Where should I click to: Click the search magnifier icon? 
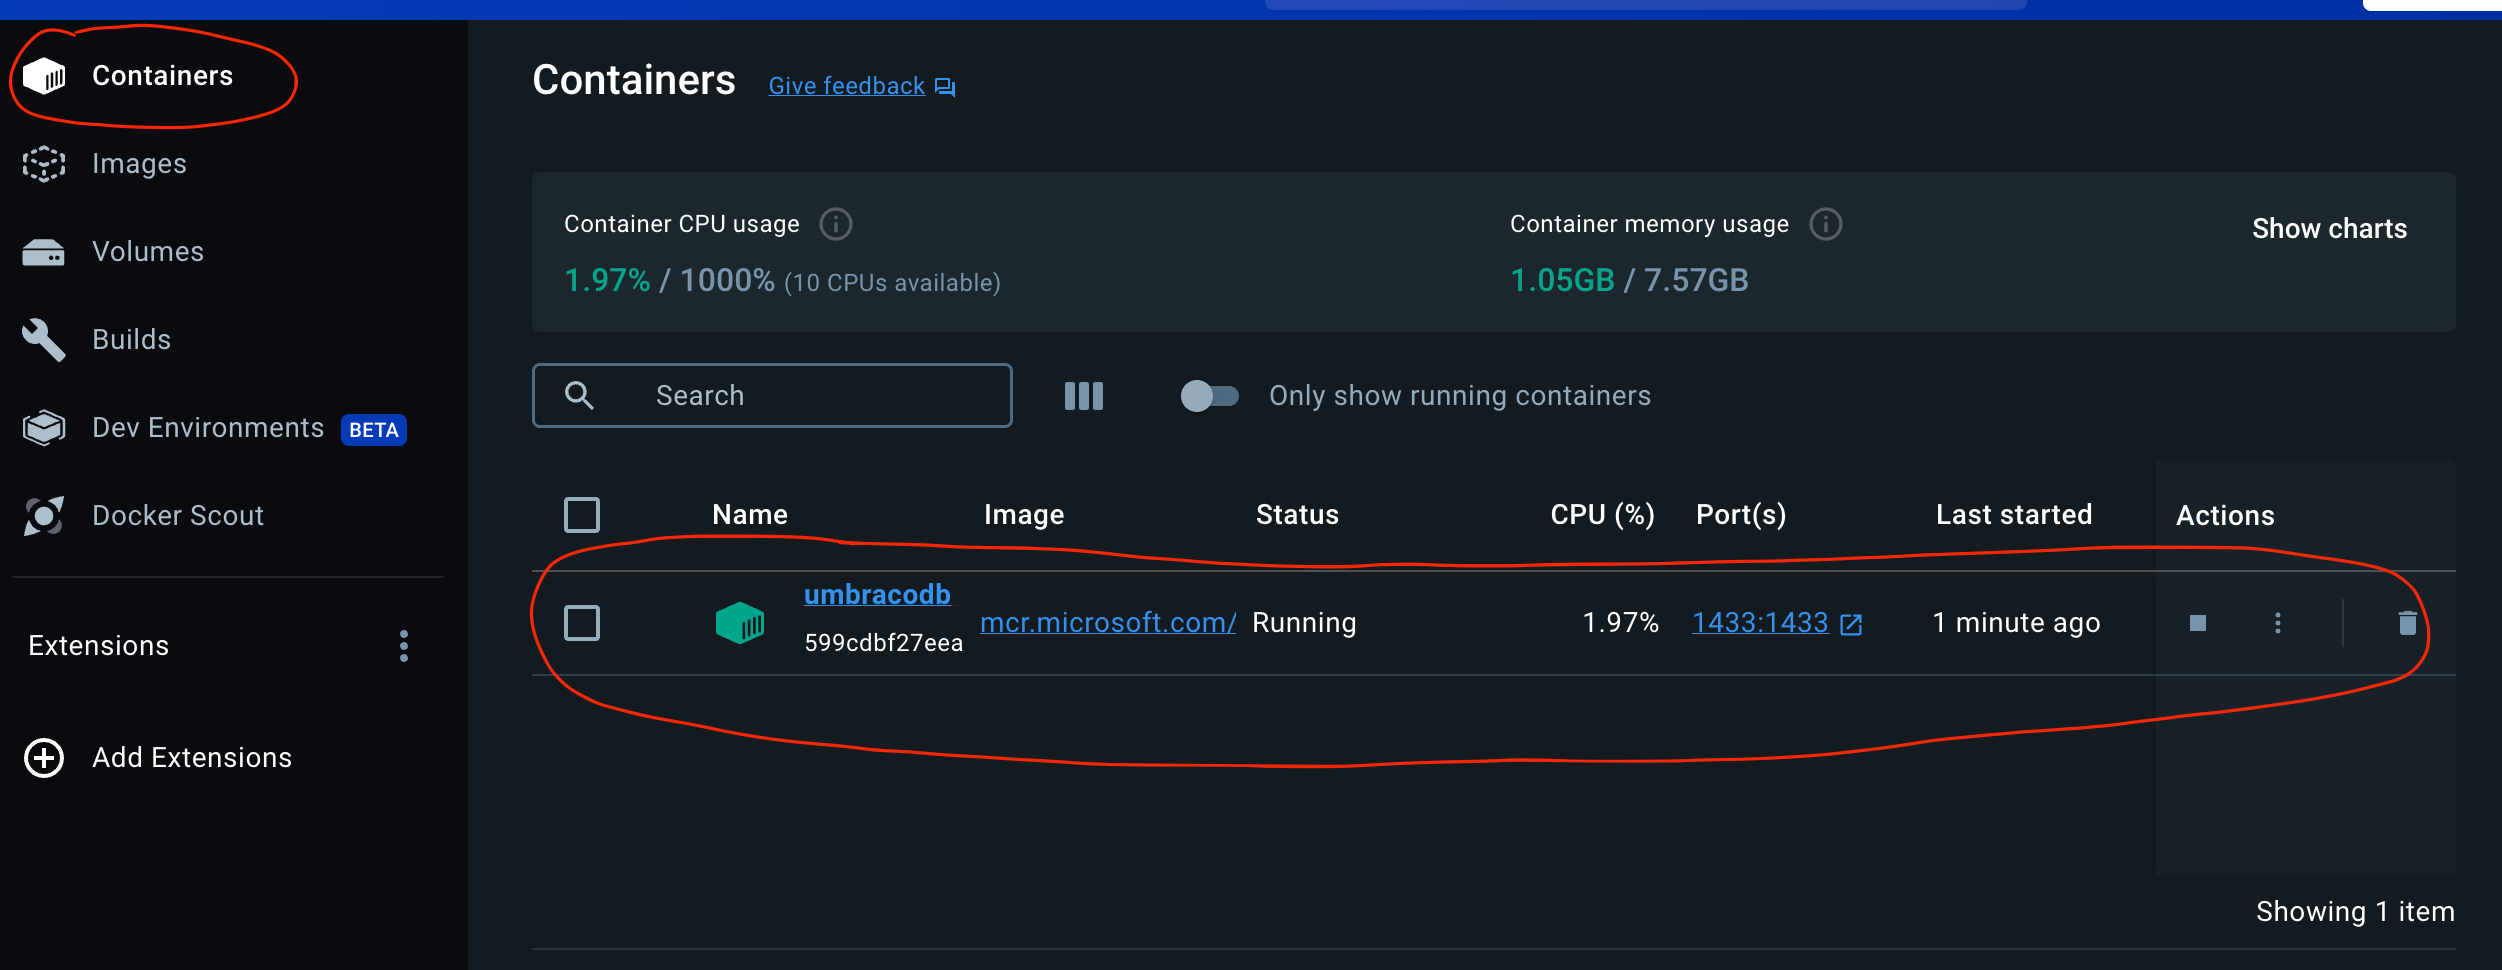pyautogui.click(x=579, y=396)
